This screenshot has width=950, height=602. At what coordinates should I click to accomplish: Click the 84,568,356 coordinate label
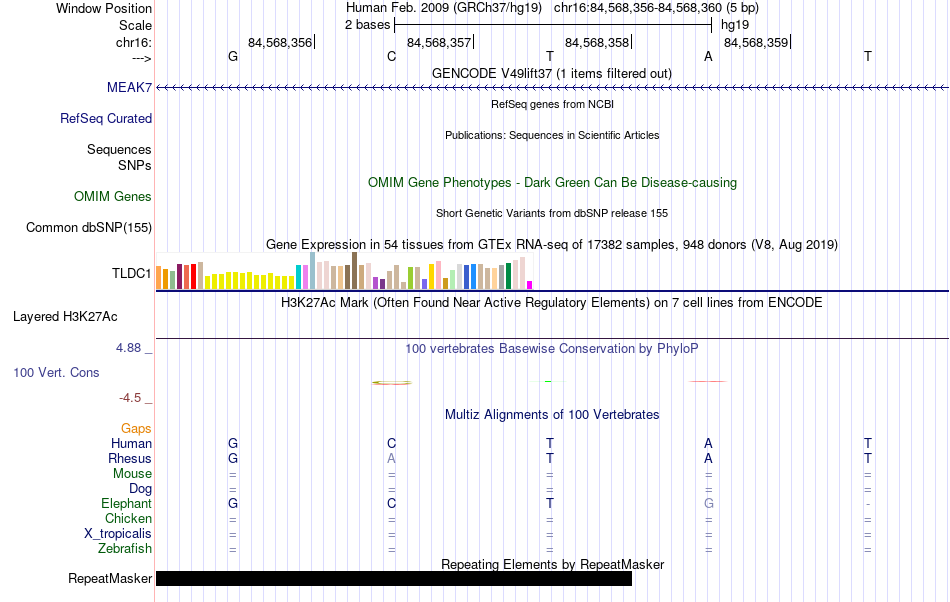pos(280,42)
